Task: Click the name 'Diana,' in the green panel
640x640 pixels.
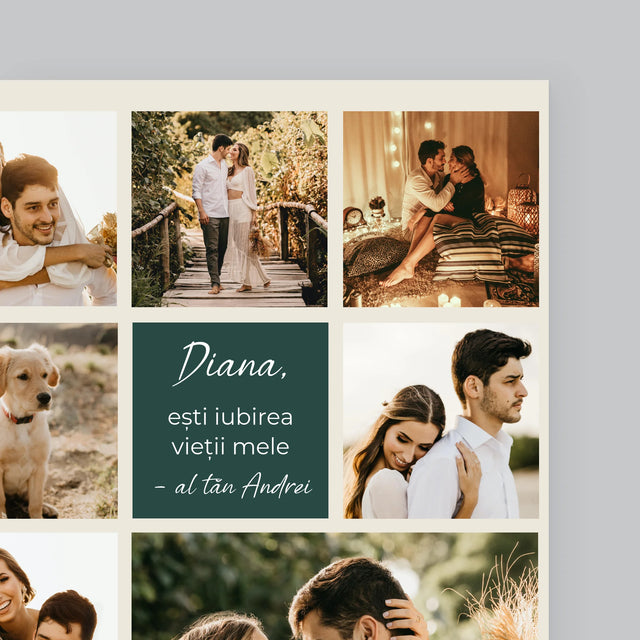Action: coord(229,363)
